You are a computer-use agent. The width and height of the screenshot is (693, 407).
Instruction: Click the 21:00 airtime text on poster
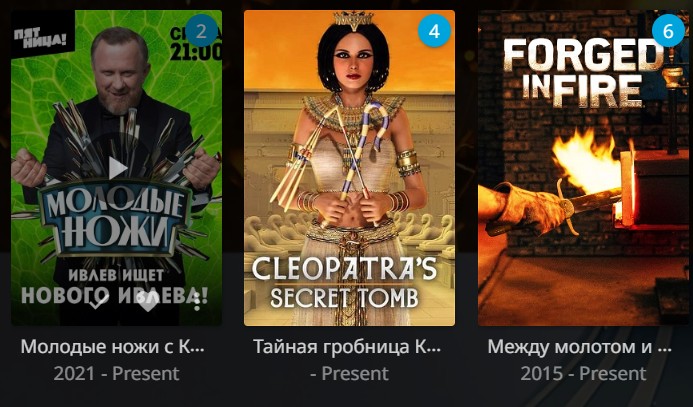pyautogui.click(x=195, y=52)
